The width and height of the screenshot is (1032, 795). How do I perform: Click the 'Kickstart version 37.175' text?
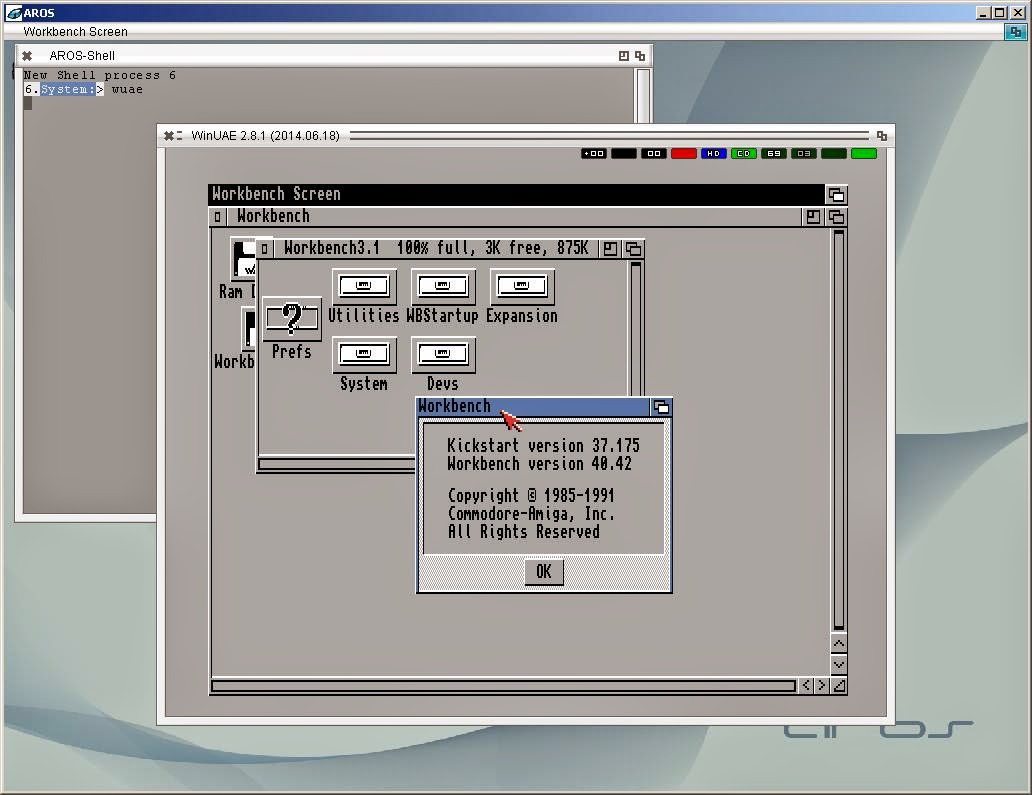tap(544, 446)
